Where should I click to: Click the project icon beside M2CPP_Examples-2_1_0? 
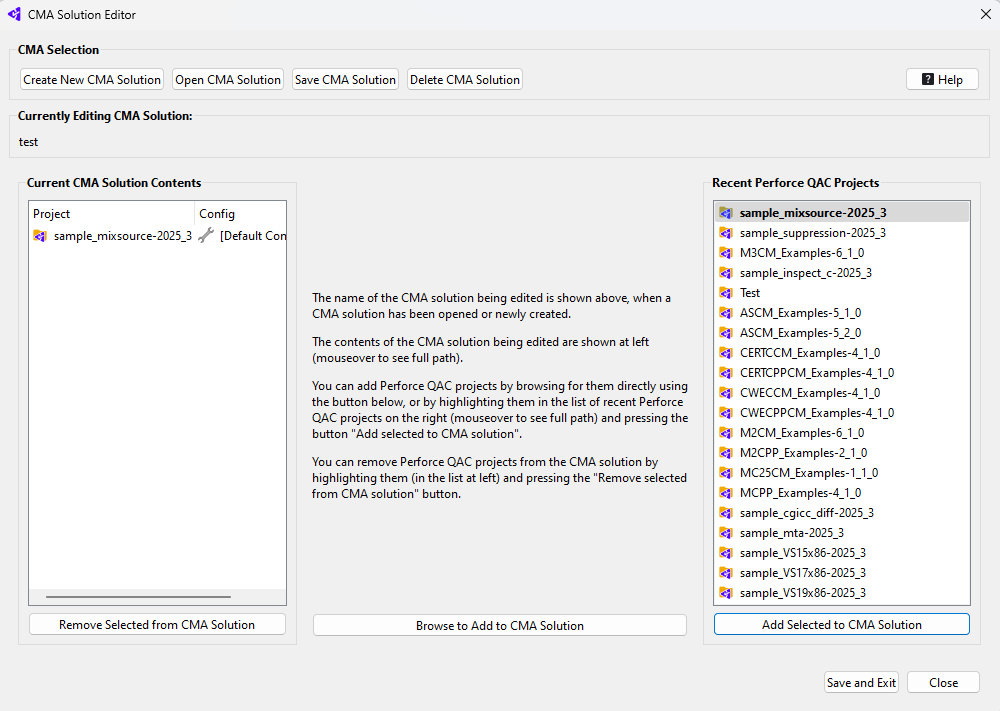726,453
